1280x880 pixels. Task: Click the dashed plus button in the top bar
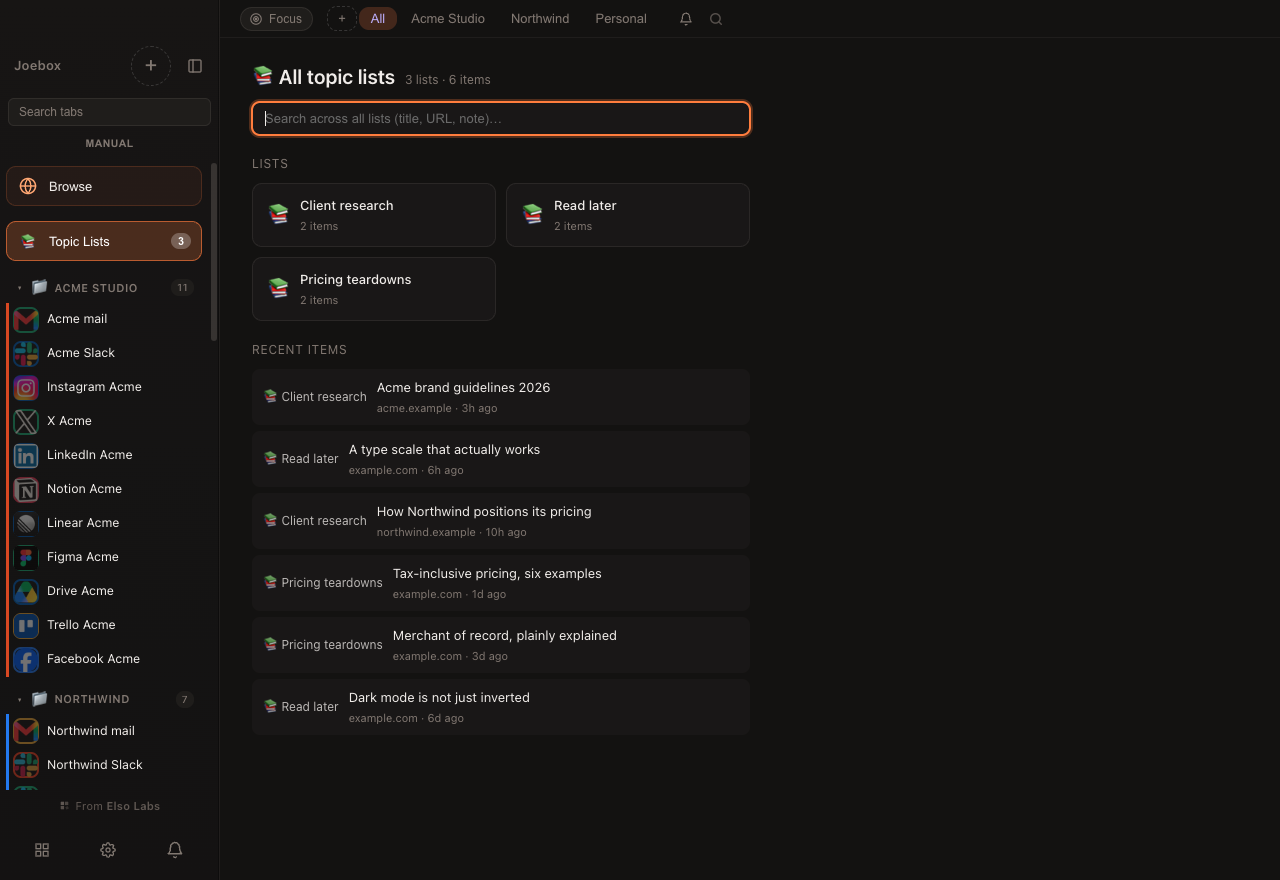pos(342,19)
